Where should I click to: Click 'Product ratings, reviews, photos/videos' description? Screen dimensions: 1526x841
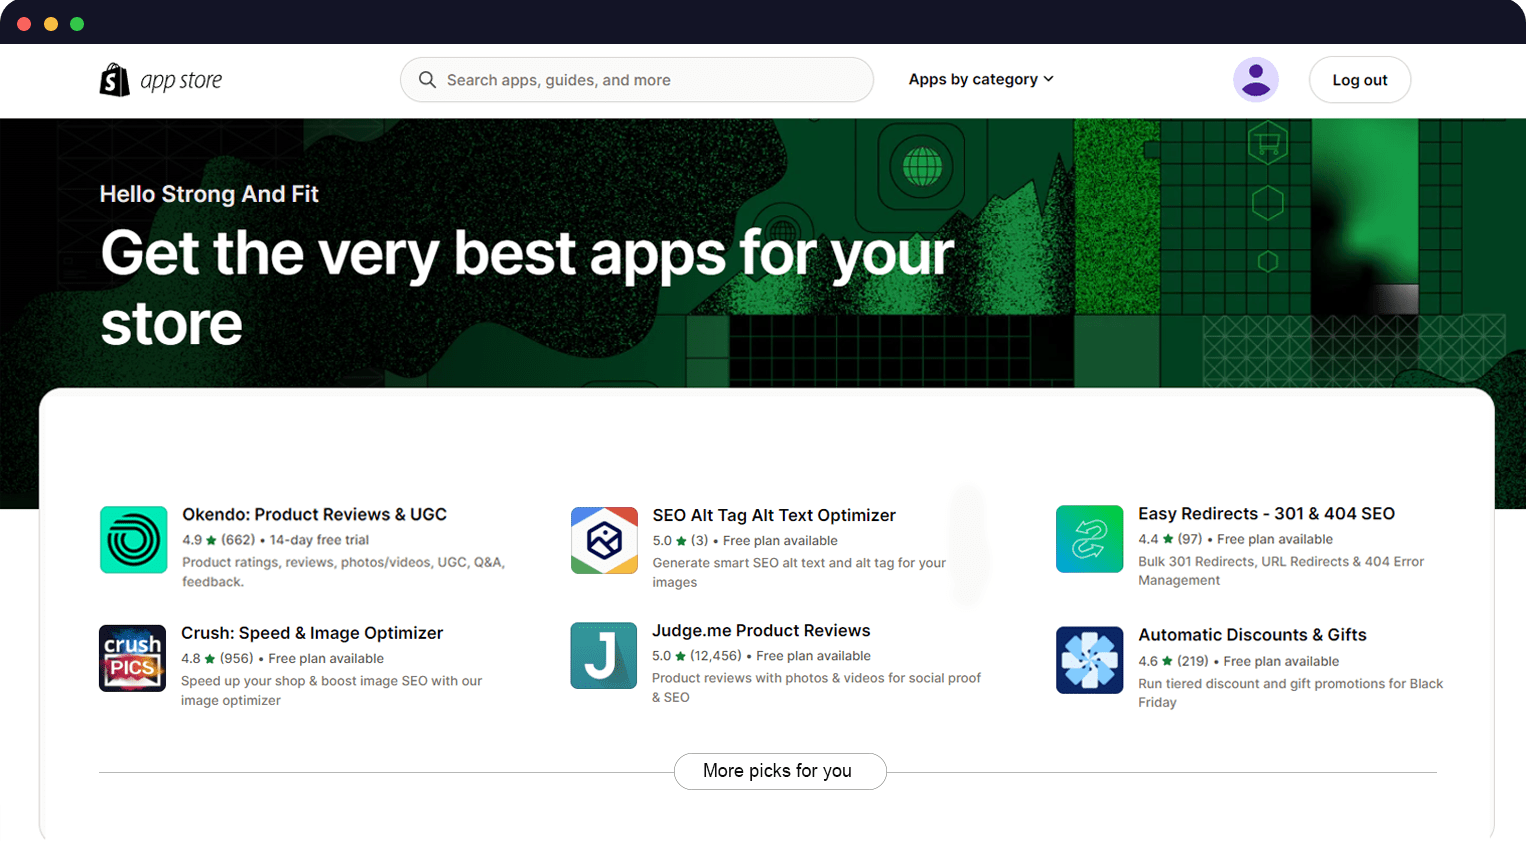343,572
